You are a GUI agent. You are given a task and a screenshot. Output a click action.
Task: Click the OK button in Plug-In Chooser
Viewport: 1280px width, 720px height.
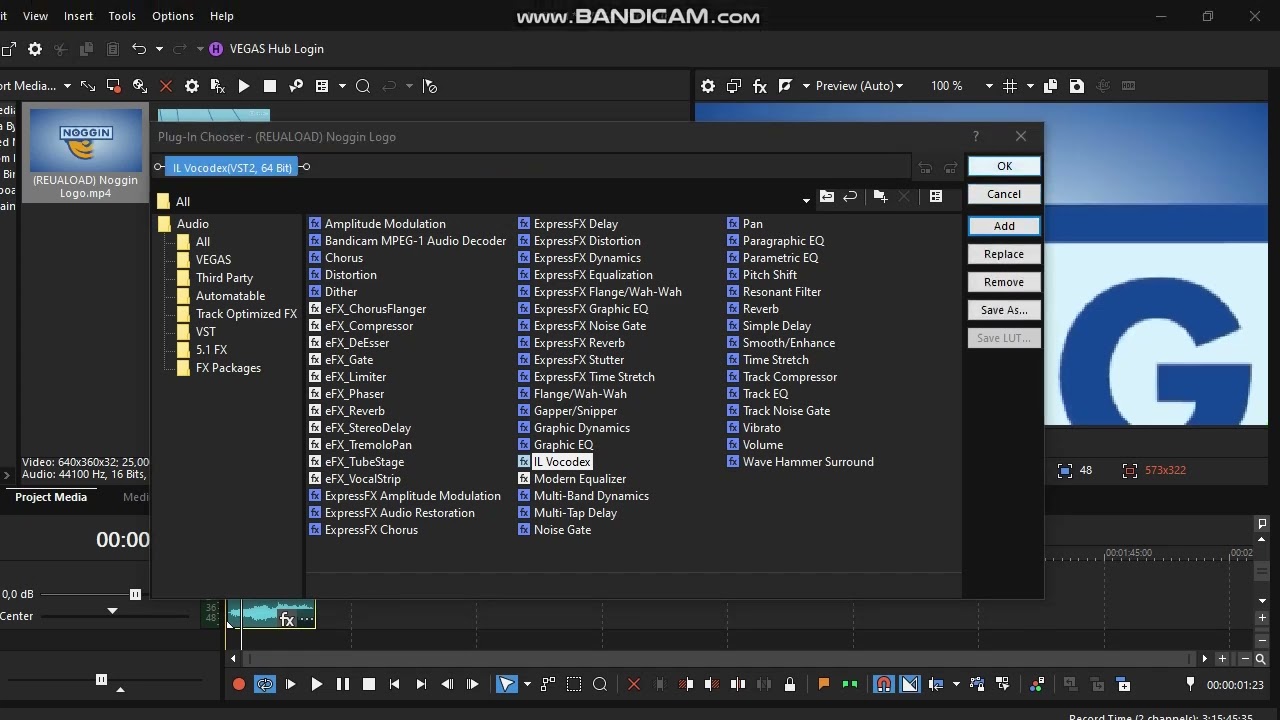(1004, 166)
